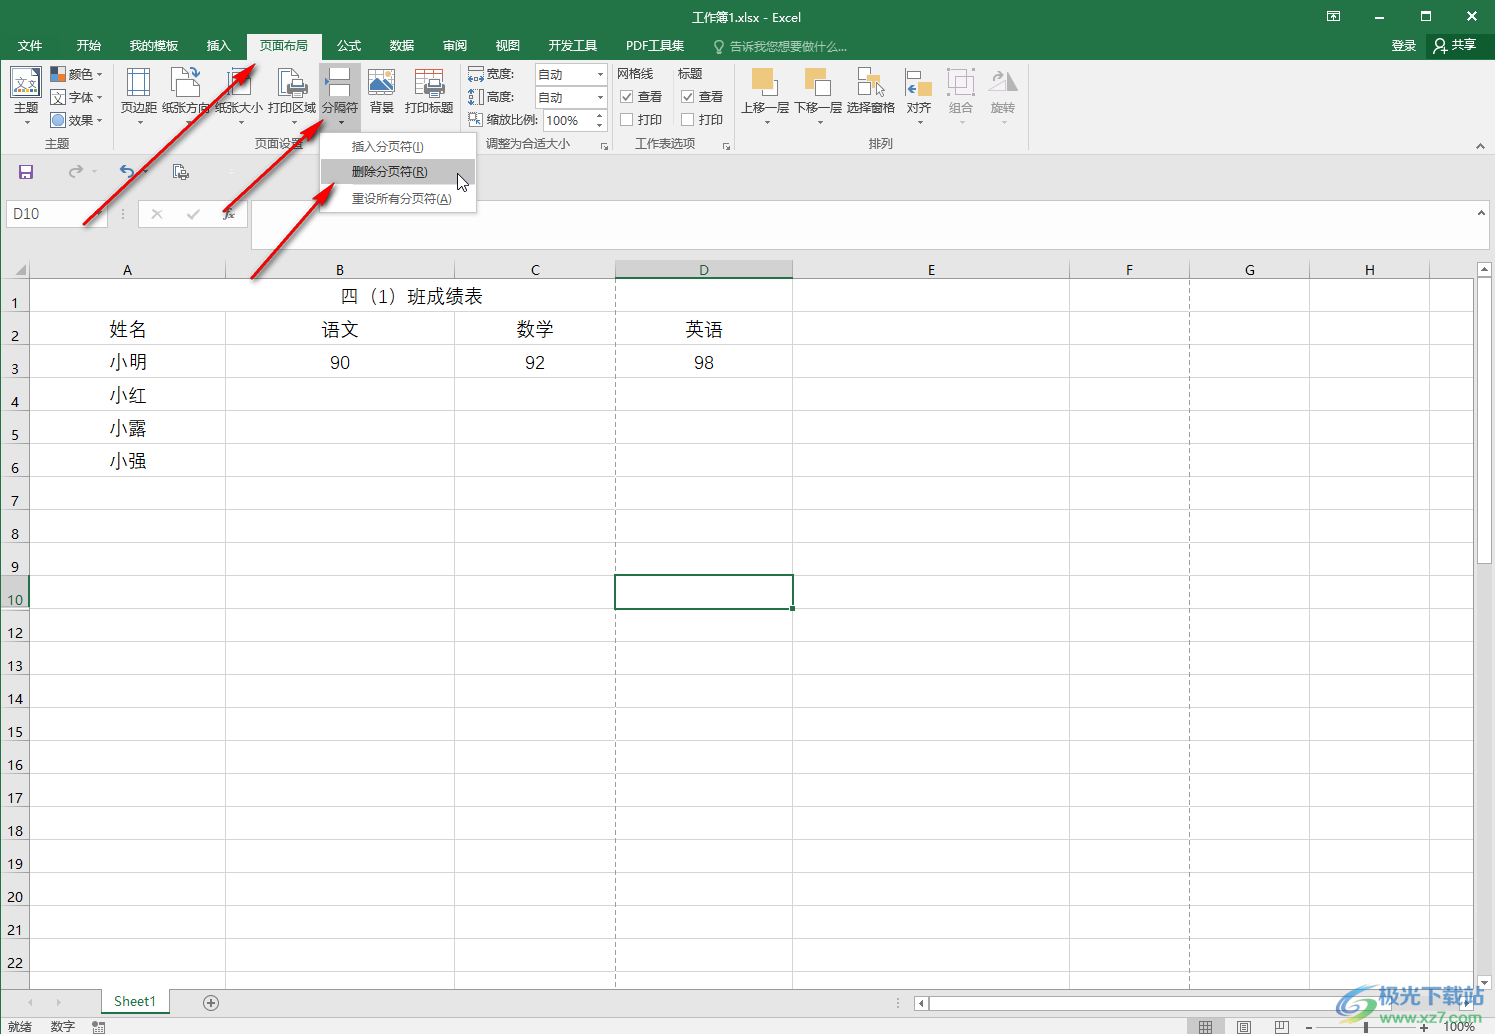Click the Scale (缩放比例) percent field
This screenshot has width=1495, height=1034.
point(568,120)
